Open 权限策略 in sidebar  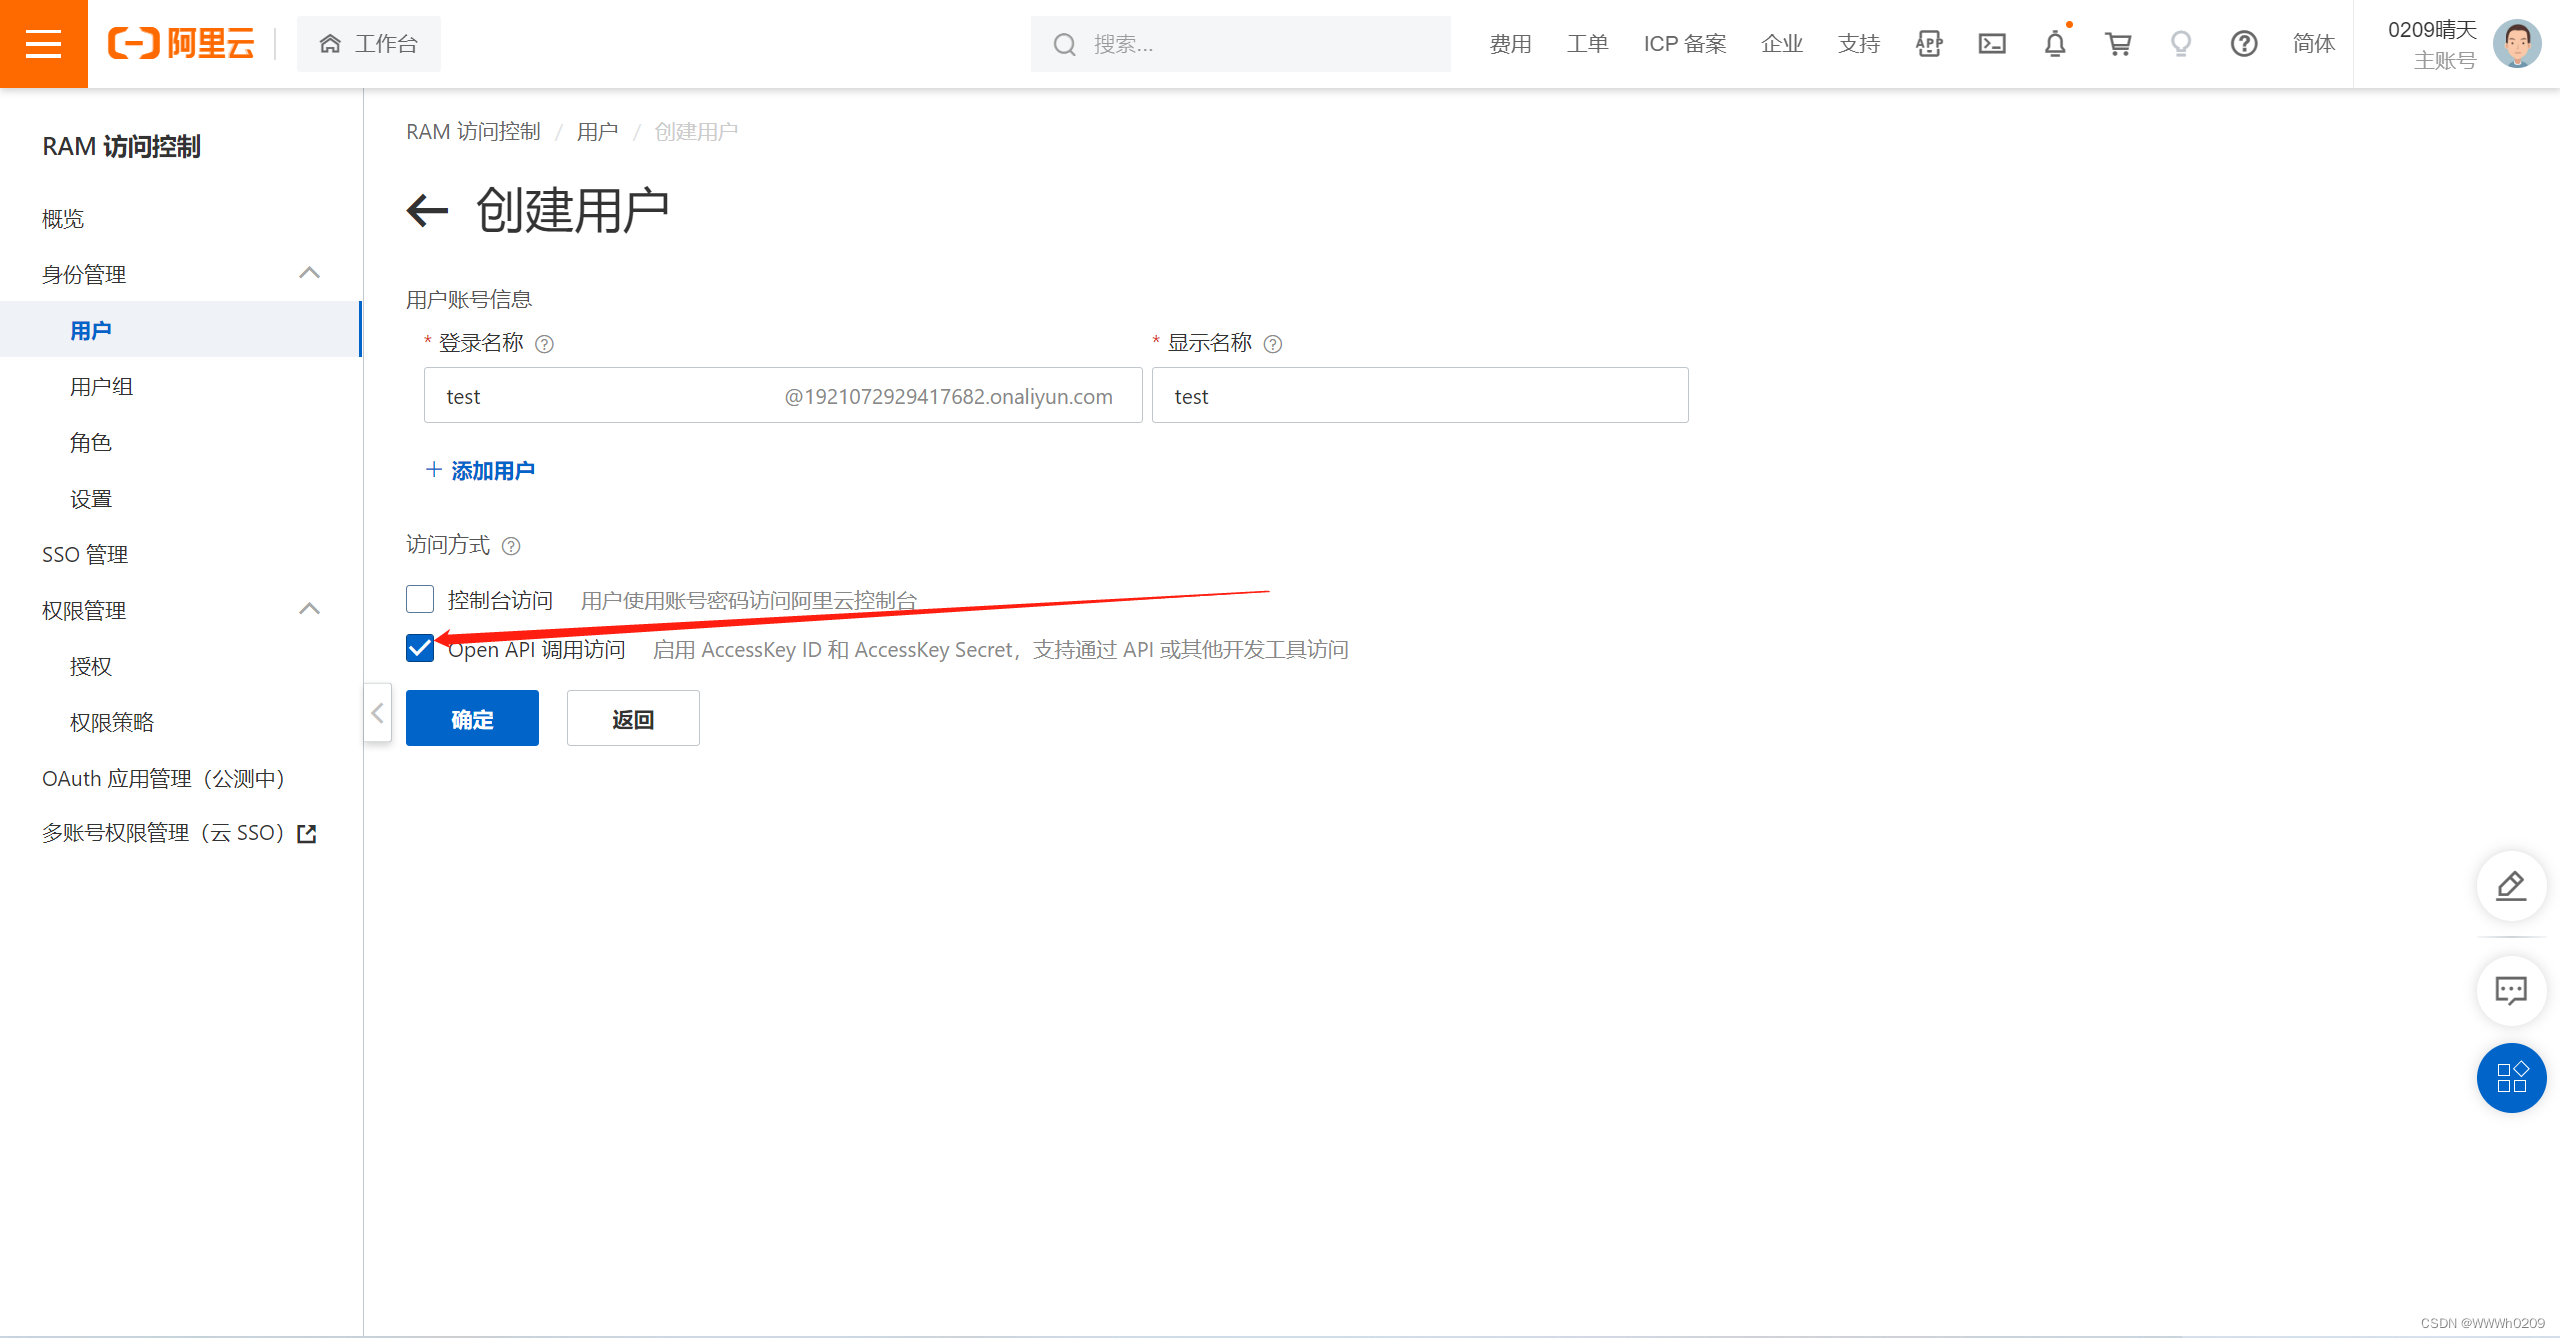point(112,723)
